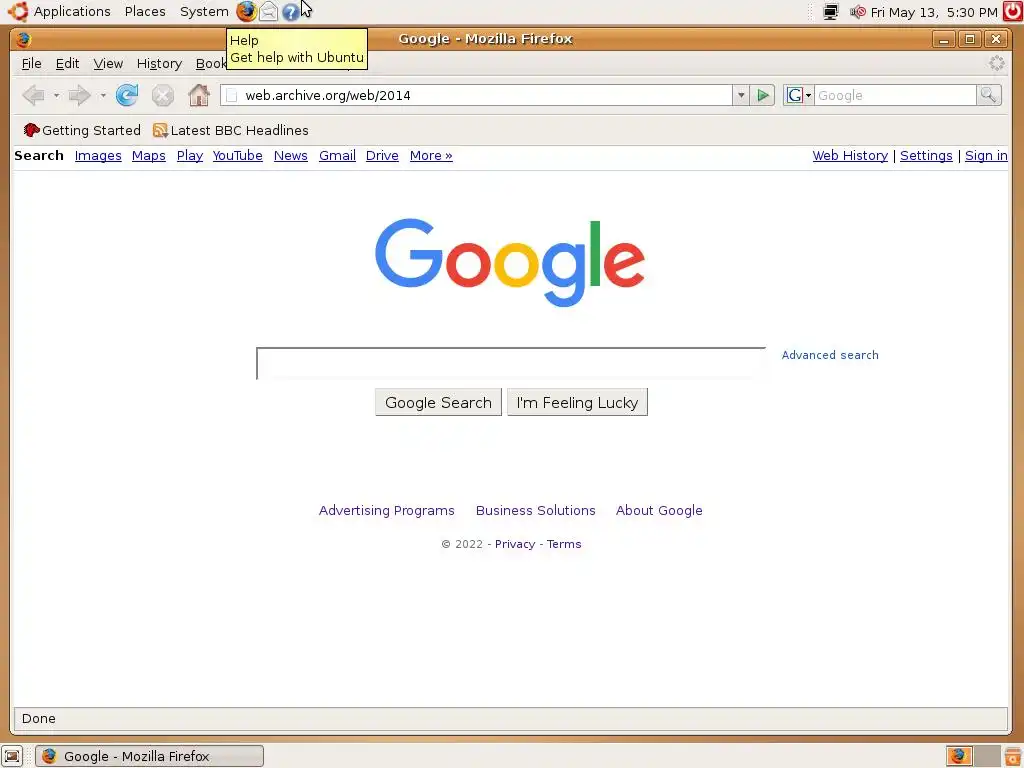The image size is (1024, 768).
Task: Click the Stop loading button
Action: point(163,96)
